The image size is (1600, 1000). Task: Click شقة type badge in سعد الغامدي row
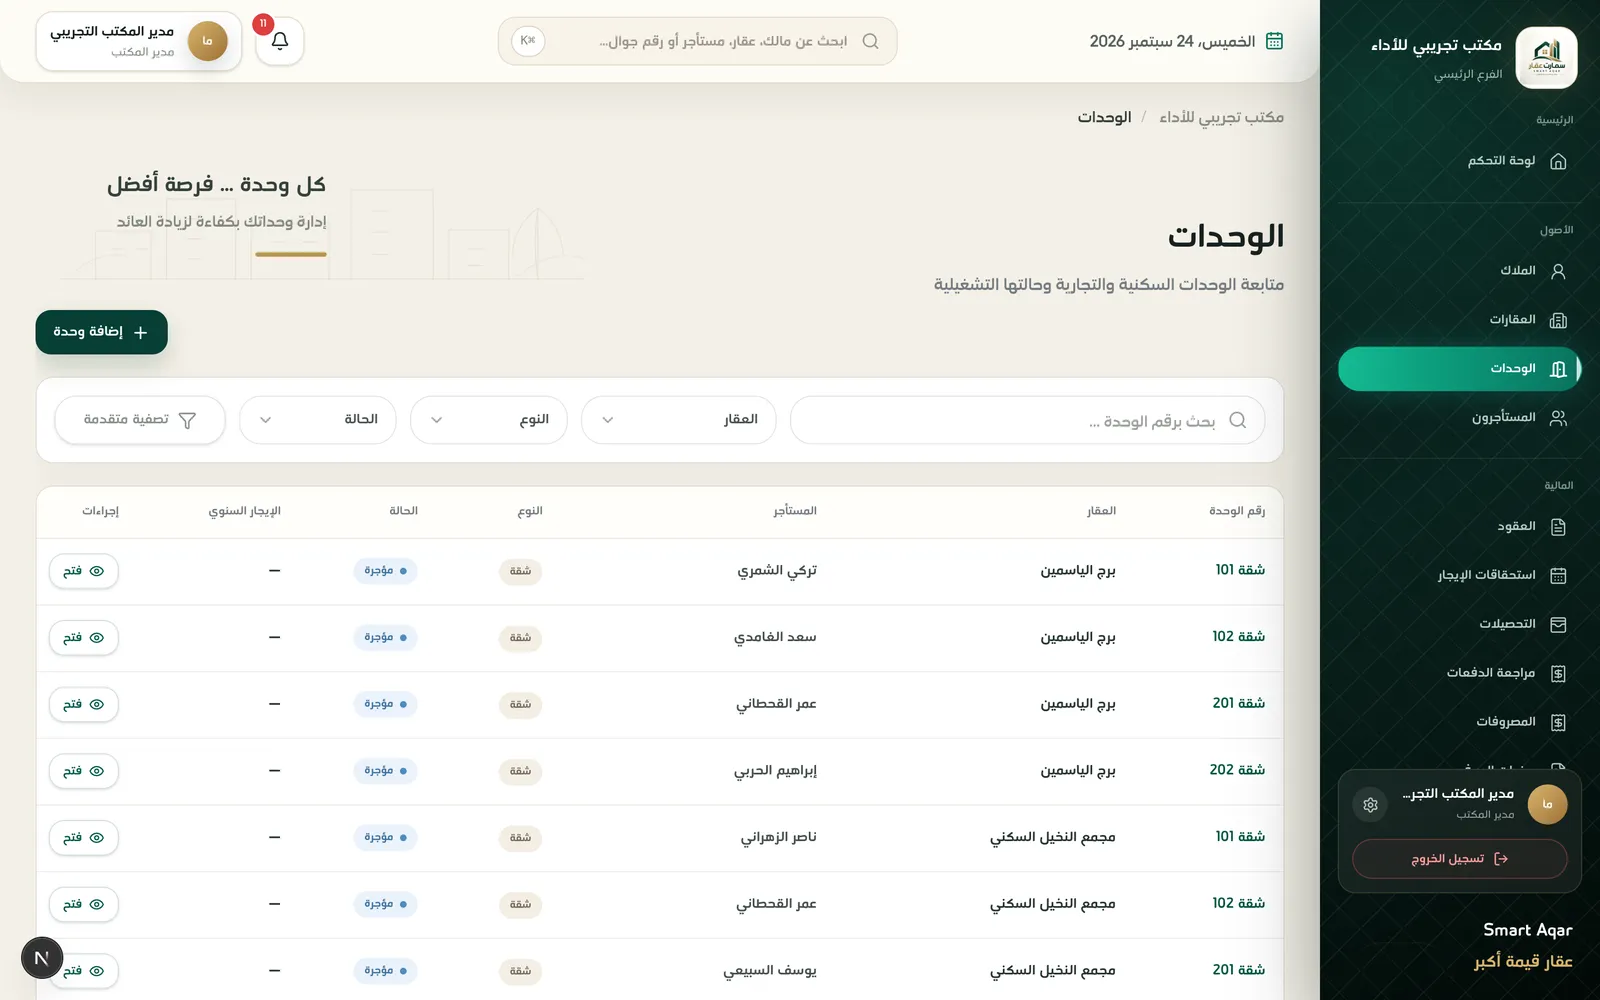520,638
